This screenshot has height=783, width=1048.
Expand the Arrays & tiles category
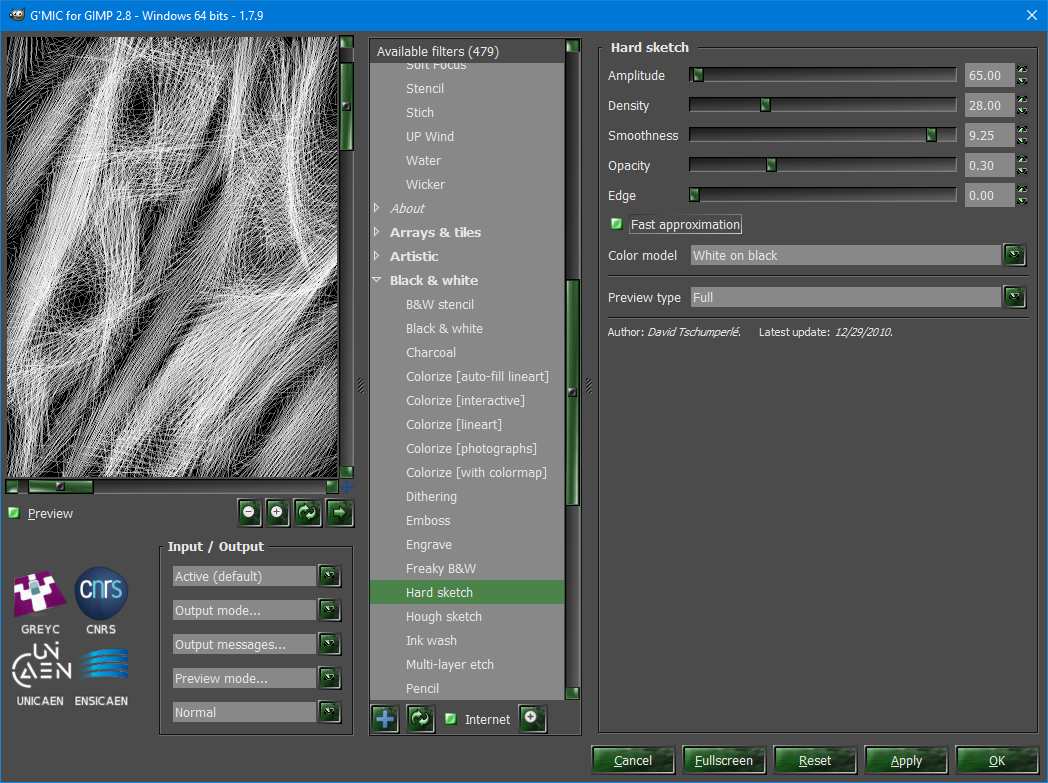[377, 232]
